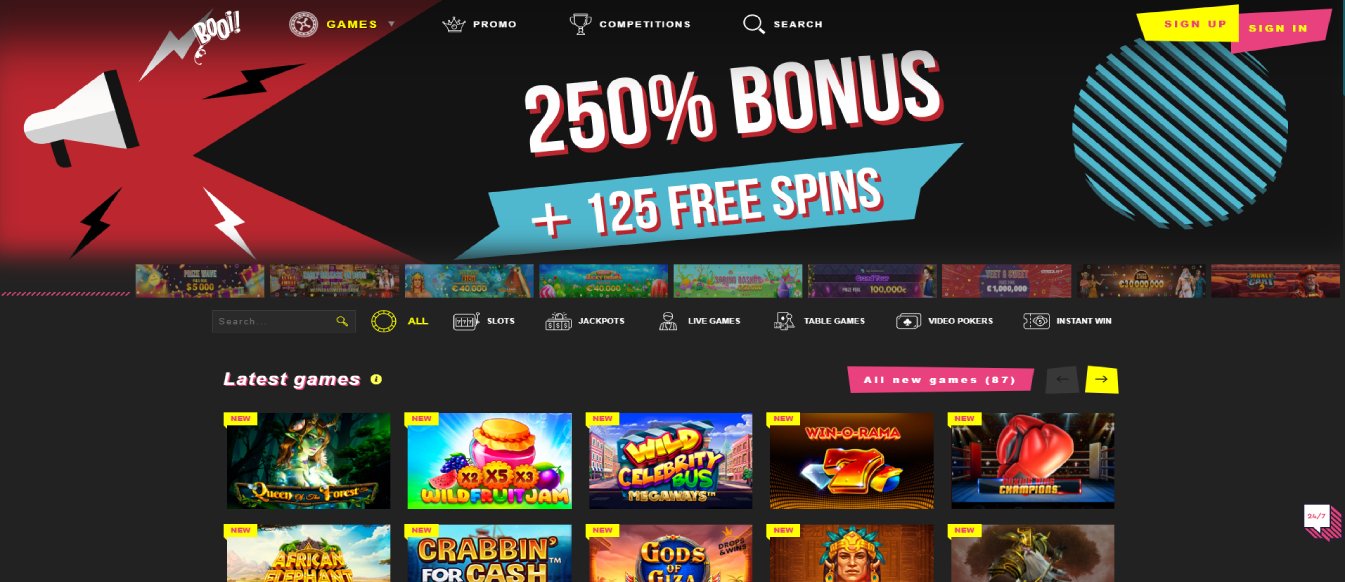Show next latest games with right arrow
The image size is (1345, 582).
[1102, 380]
